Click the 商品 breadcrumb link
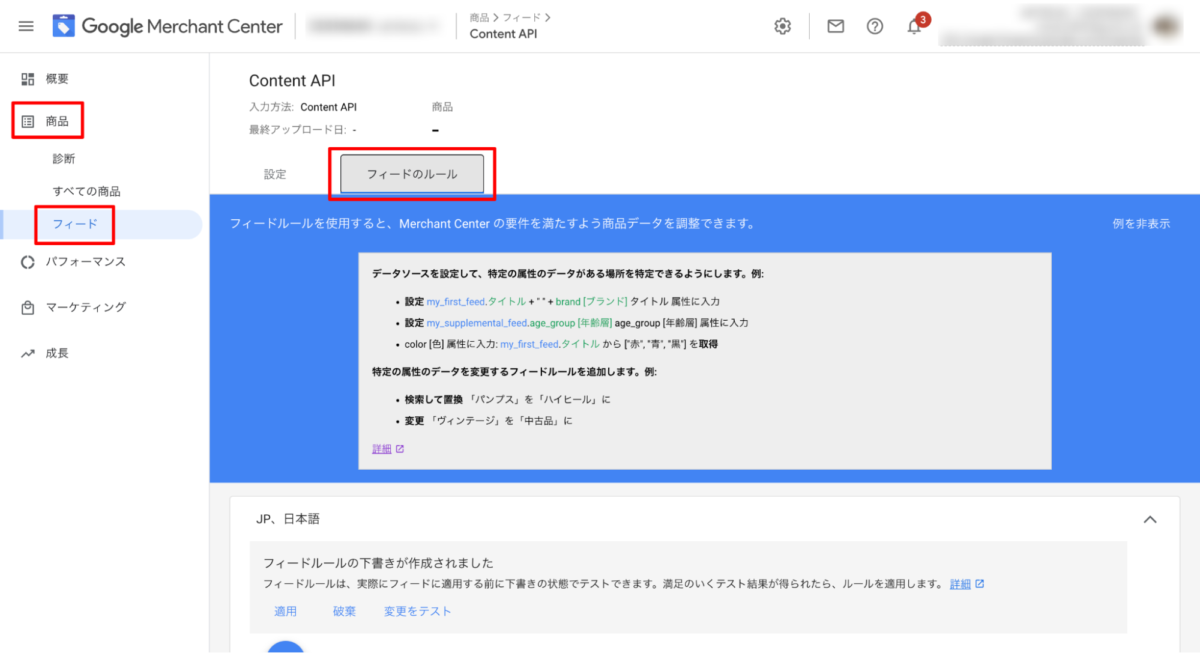Image resolution: width=1200 pixels, height=653 pixels. tap(480, 17)
